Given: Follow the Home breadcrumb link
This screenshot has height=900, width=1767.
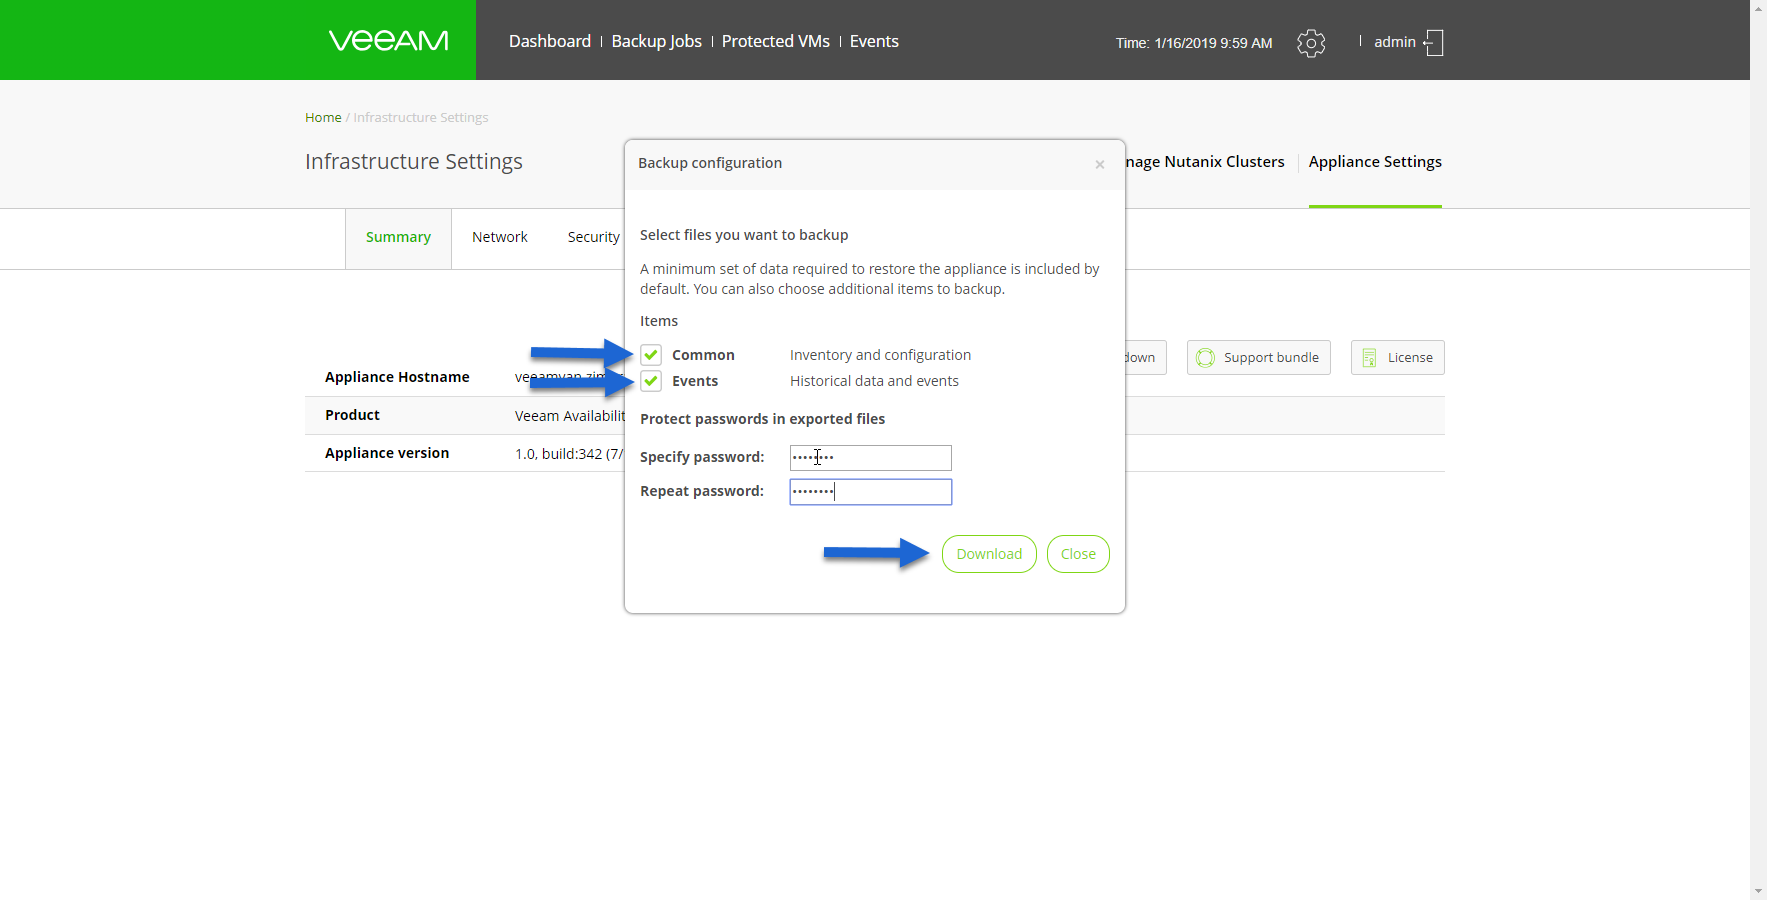Looking at the screenshot, I should click(323, 117).
